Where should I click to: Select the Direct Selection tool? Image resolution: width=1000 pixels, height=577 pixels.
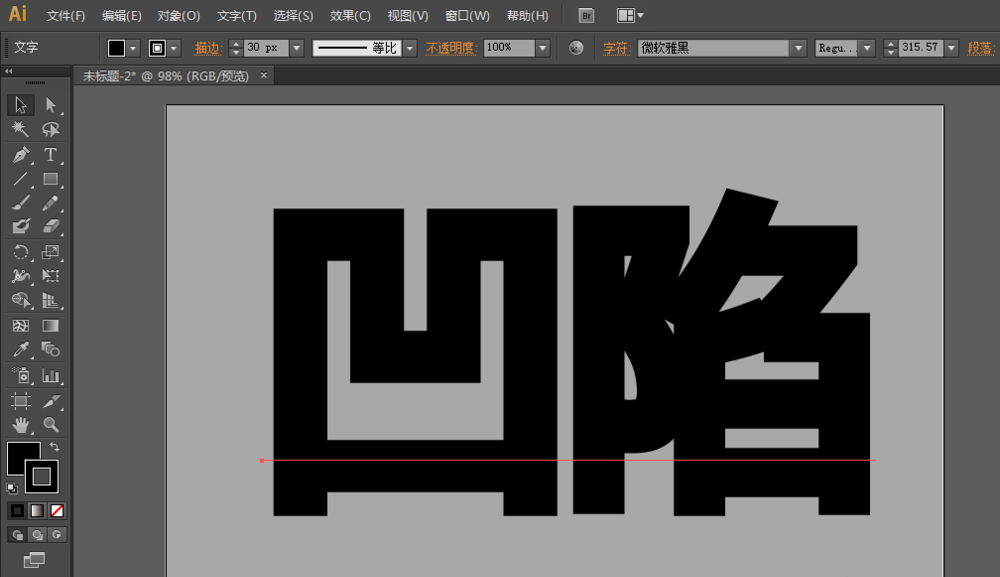50,105
